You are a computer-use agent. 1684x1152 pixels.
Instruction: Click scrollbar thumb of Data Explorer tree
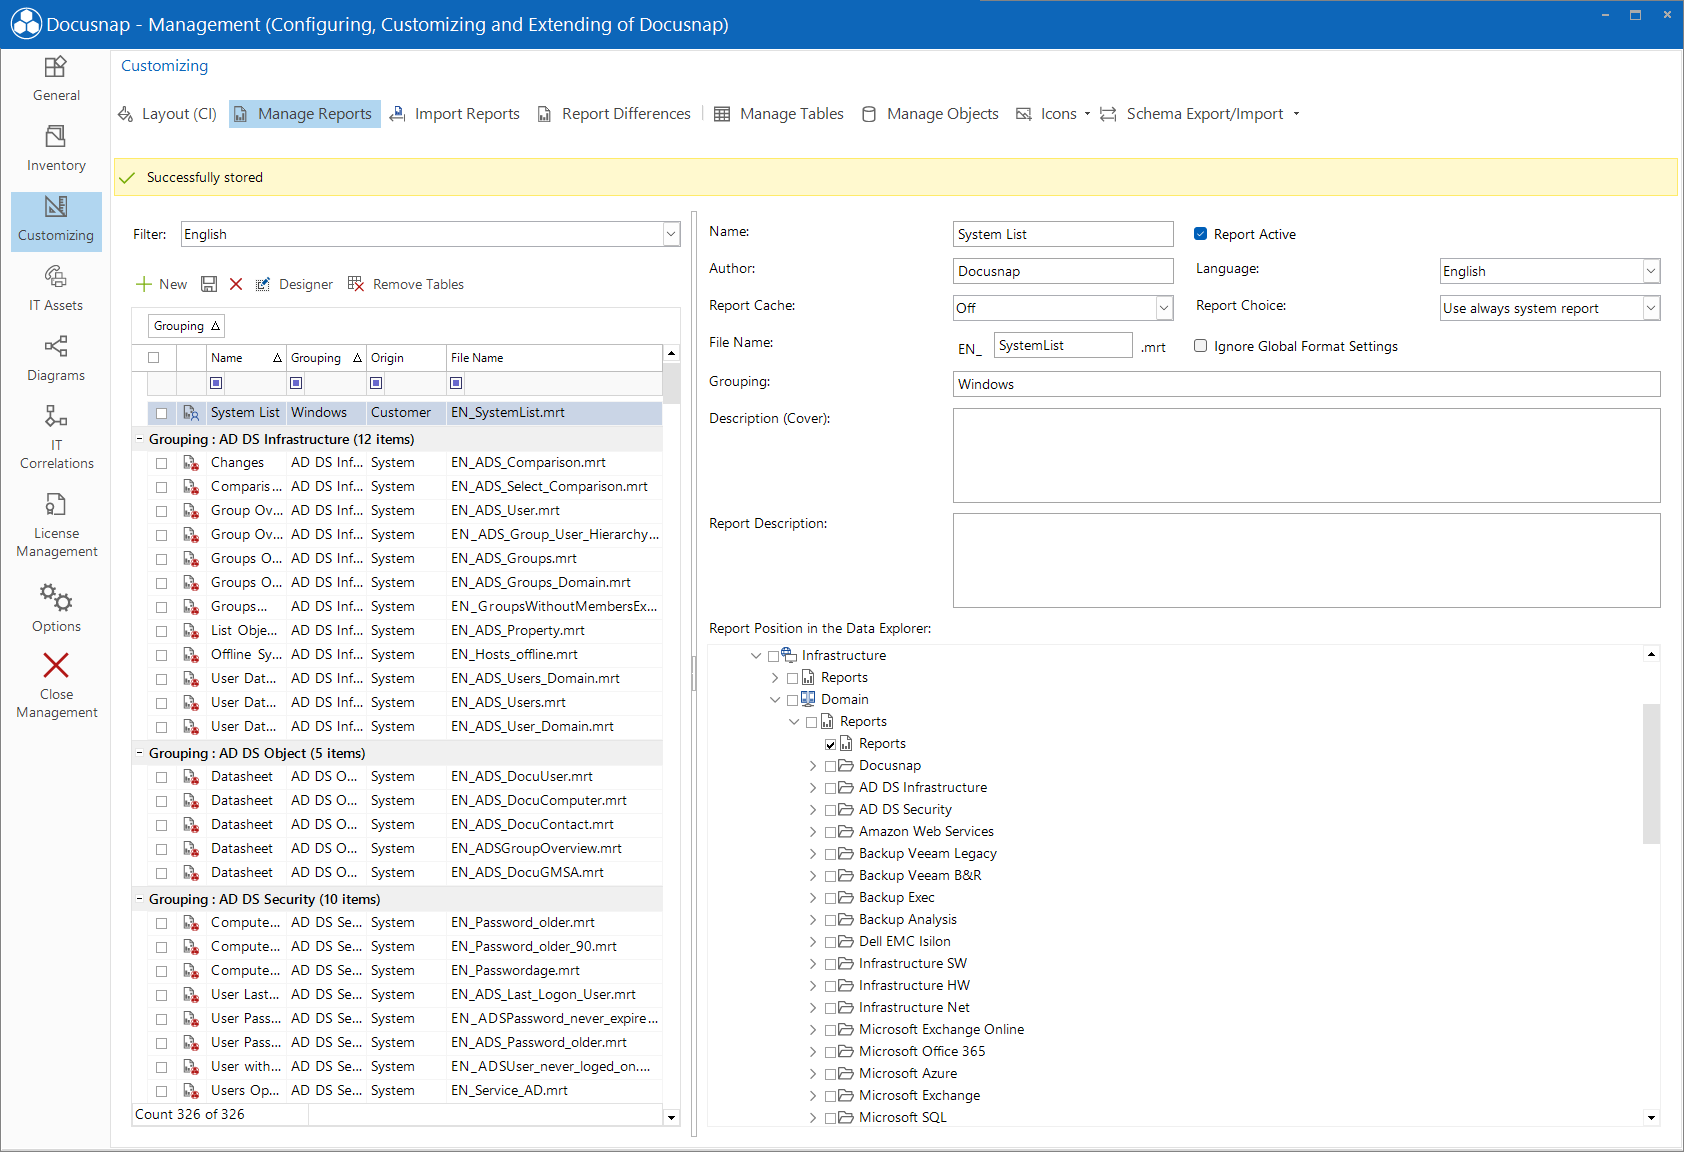[1651, 774]
